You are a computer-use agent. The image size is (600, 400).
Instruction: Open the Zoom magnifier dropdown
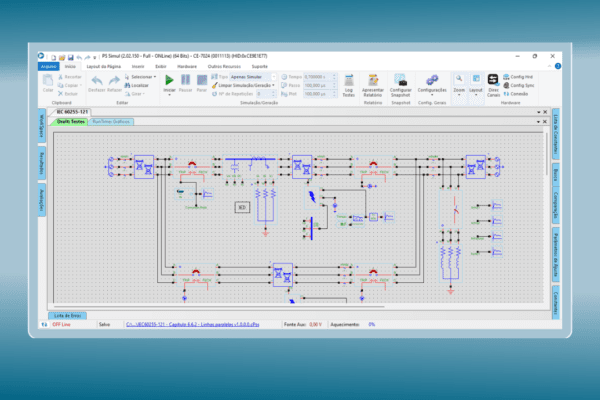pyautogui.click(x=459, y=85)
